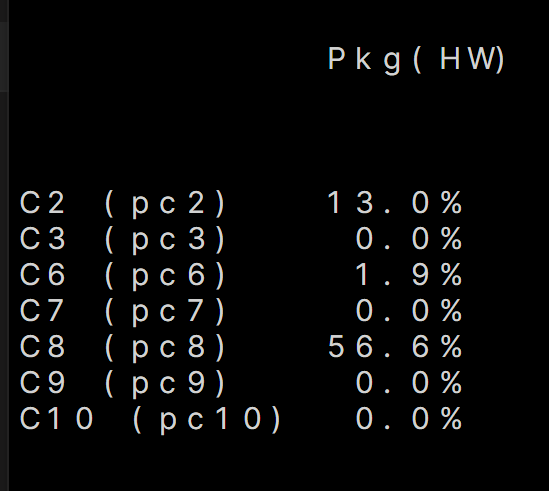Select the C7 (pc7) row label

(x=122, y=312)
